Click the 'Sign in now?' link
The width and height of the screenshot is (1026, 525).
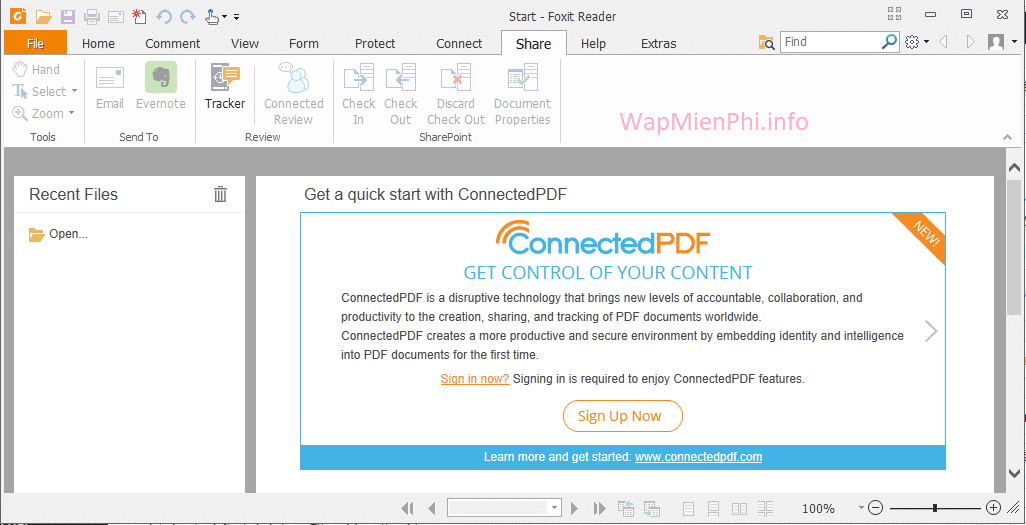[x=475, y=378]
